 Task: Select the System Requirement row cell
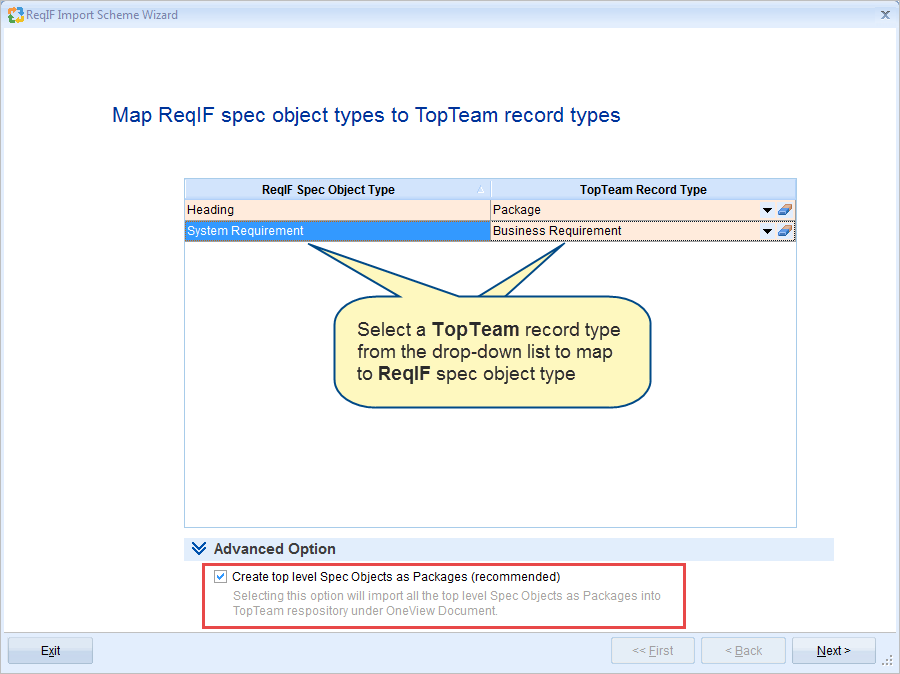338,231
